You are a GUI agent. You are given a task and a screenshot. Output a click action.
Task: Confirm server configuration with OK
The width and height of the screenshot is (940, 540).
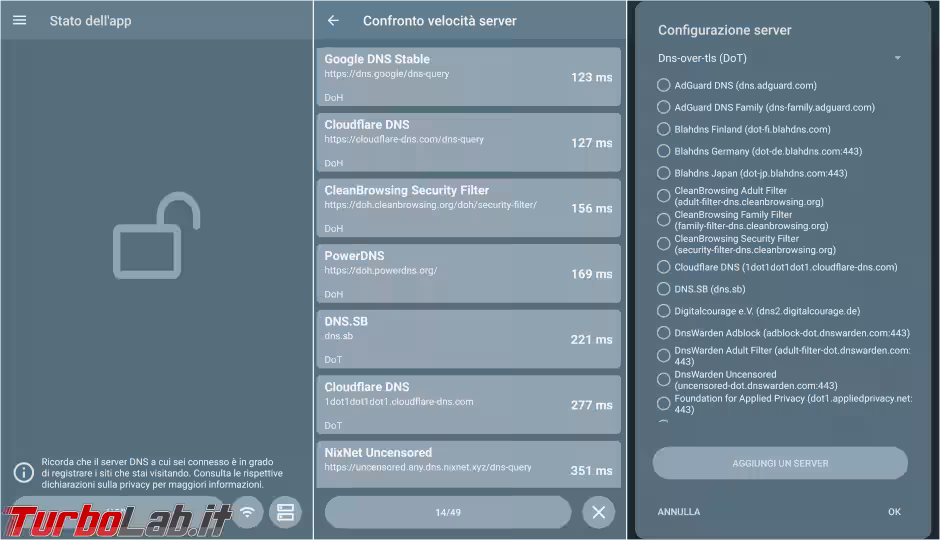point(894,512)
